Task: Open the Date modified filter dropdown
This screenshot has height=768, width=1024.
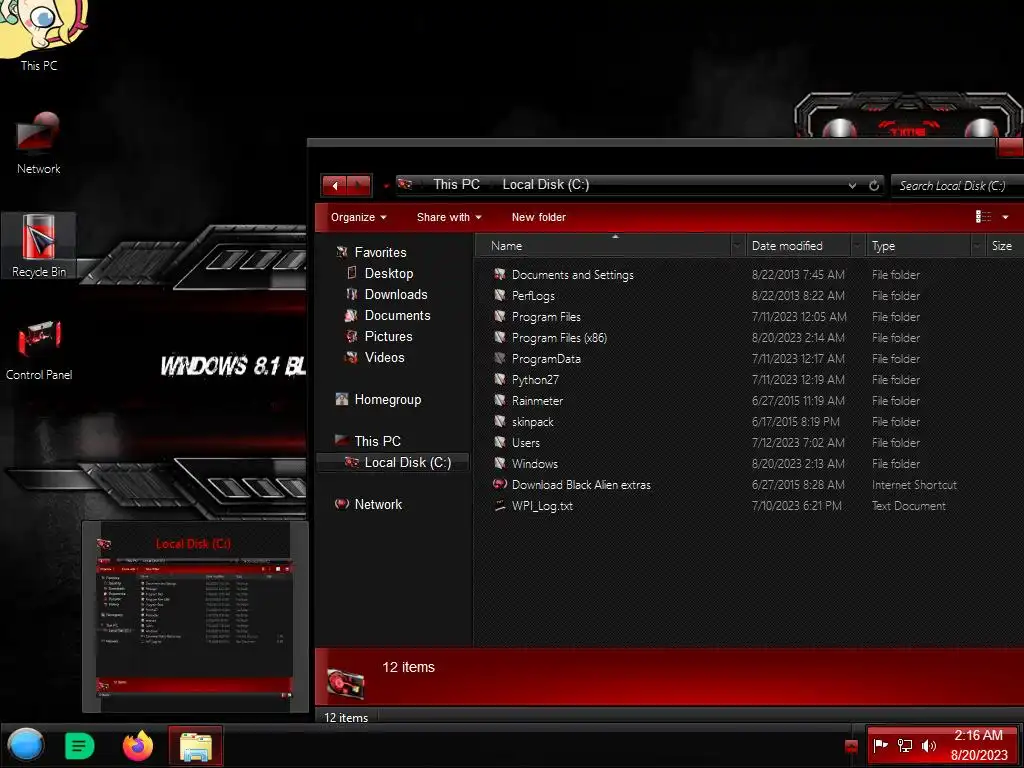Action: [x=857, y=246]
